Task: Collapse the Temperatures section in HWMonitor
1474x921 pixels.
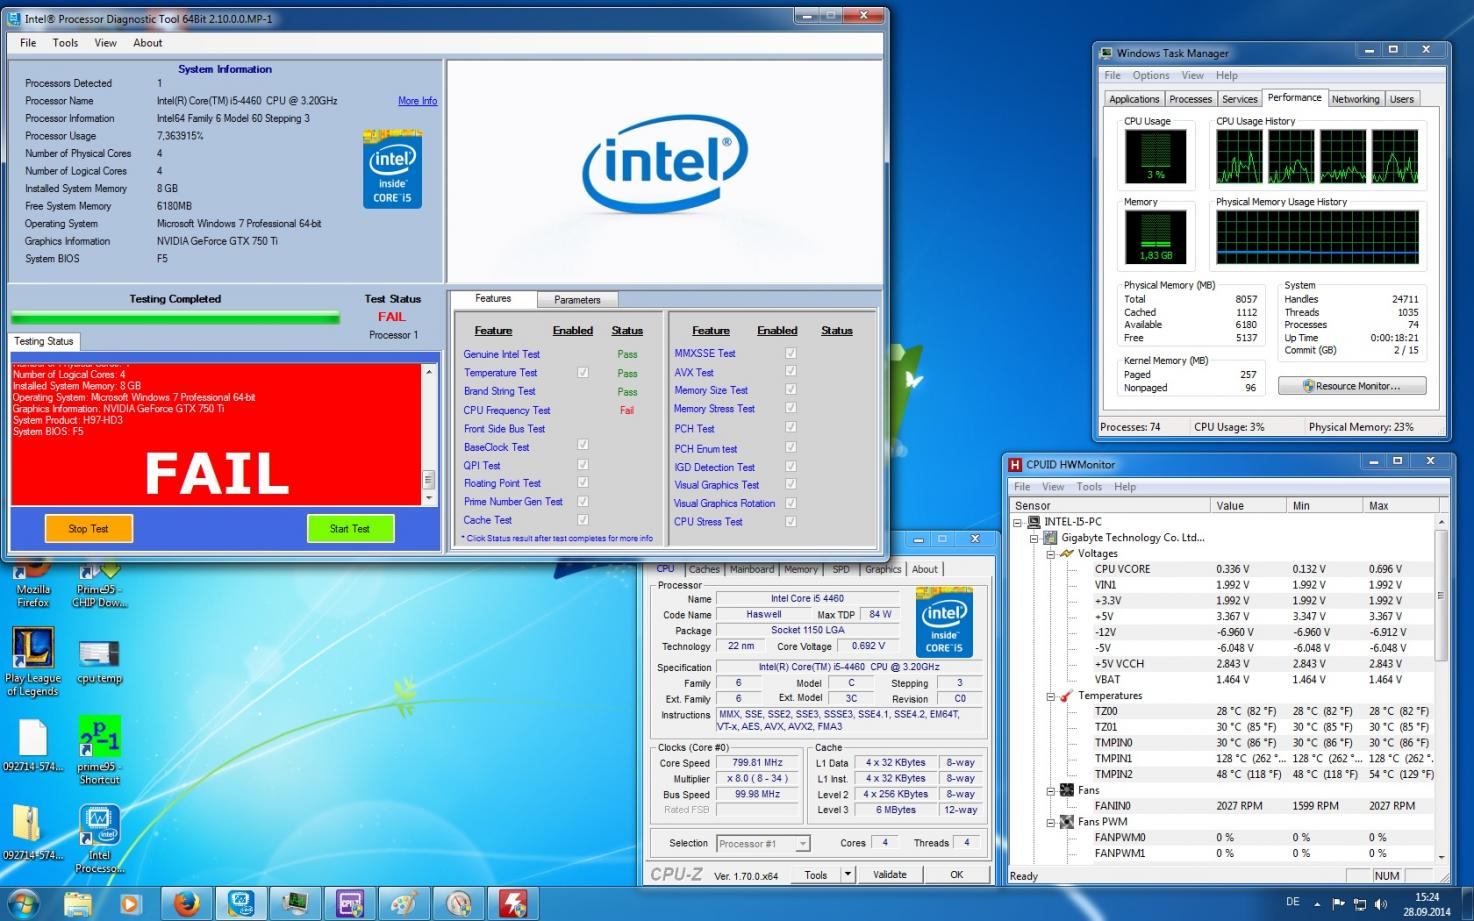Action: (x=1051, y=696)
